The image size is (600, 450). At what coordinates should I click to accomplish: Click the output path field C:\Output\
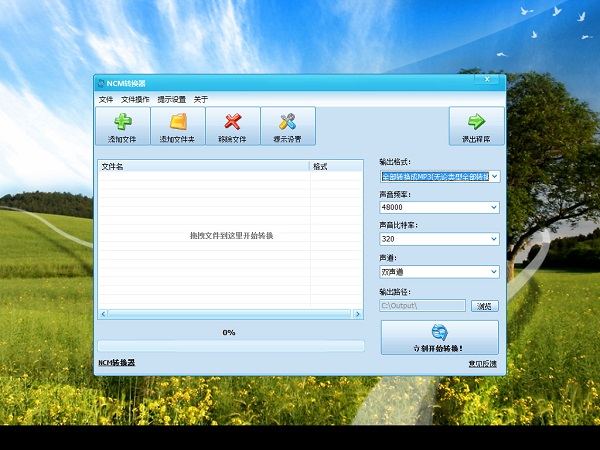[422, 306]
